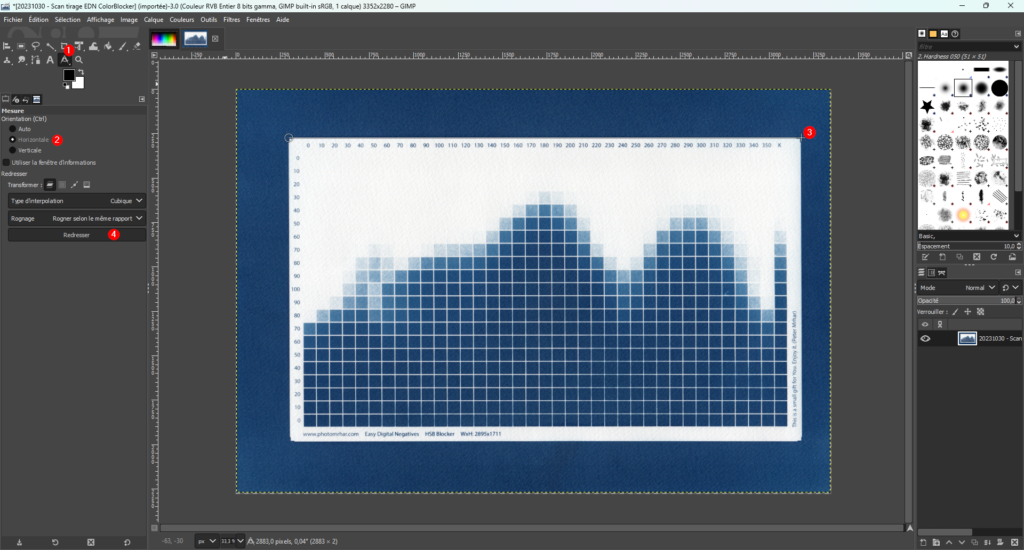Lock layer alpha channel
Image resolution: width=1024 pixels, height=550 pixels.
coord(980,312)
